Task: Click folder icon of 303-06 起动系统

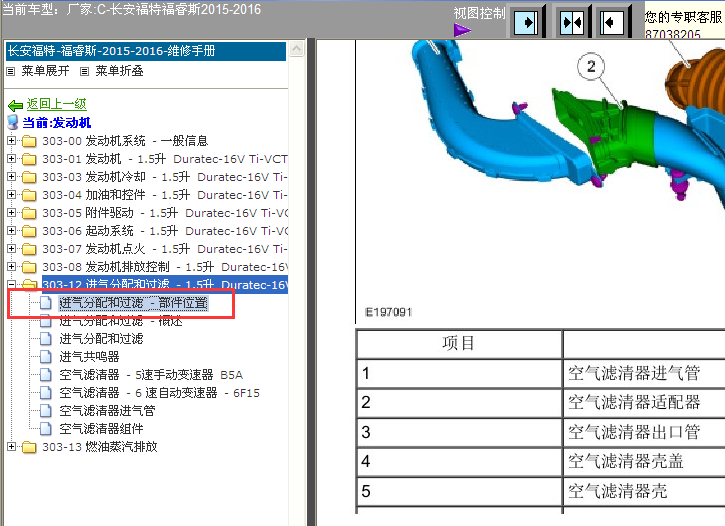Action: (x=29, y=231)
